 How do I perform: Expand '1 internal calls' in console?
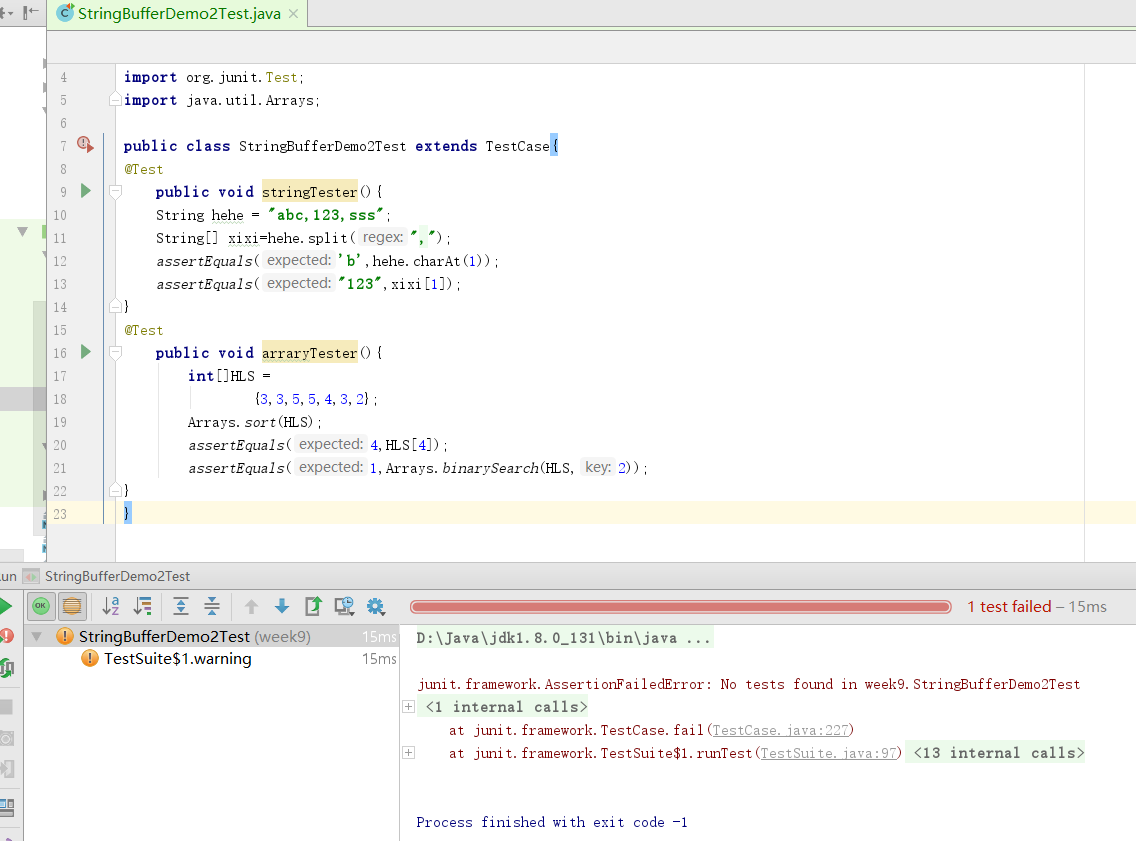[409, 707]
